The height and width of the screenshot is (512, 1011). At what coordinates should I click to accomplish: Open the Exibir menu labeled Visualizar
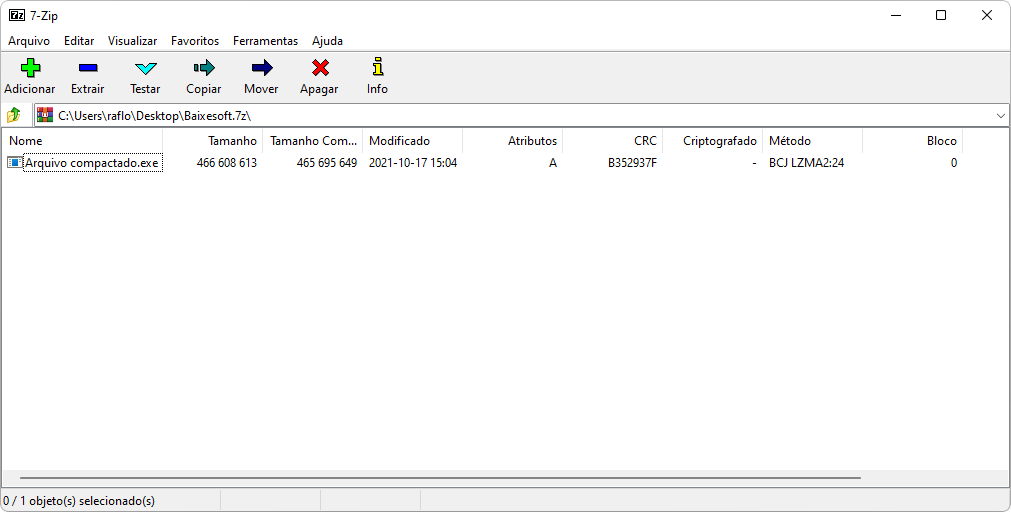coord(132,41)
